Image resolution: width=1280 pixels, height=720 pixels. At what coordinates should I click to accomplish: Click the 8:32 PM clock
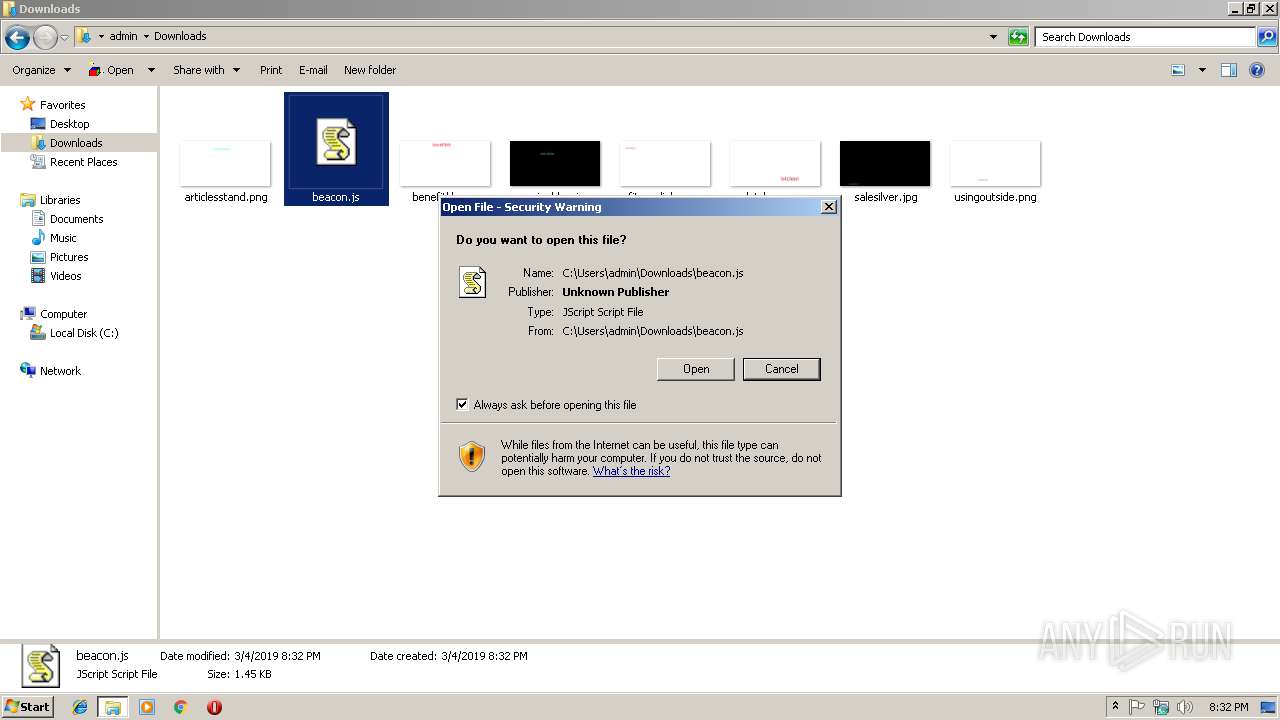(x=1228, y=707)
